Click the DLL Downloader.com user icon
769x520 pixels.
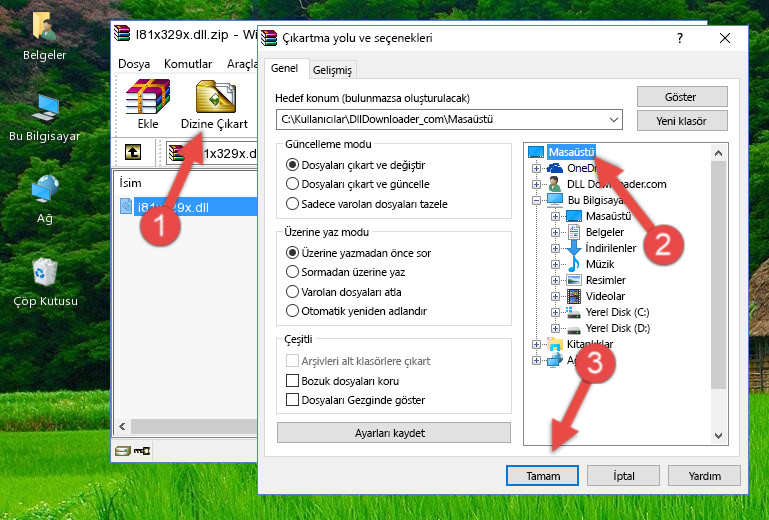[555, 184]
